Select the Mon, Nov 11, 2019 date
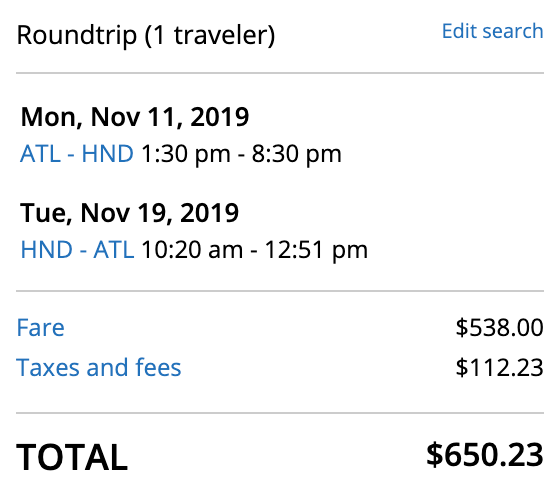Screen dimensions: 554x484 (x=135, y=117)
